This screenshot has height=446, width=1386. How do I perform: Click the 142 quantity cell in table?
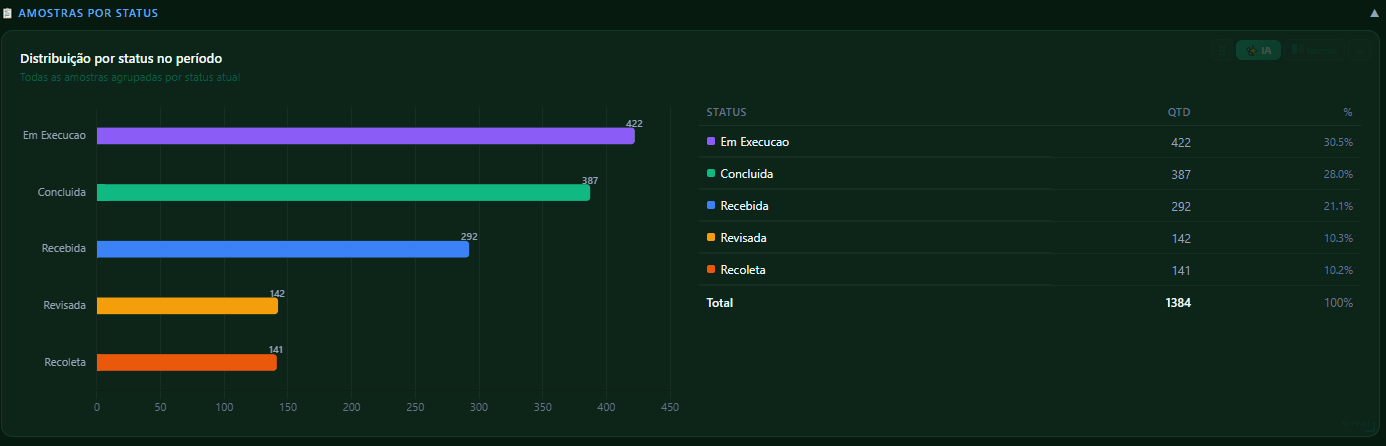1181,238
